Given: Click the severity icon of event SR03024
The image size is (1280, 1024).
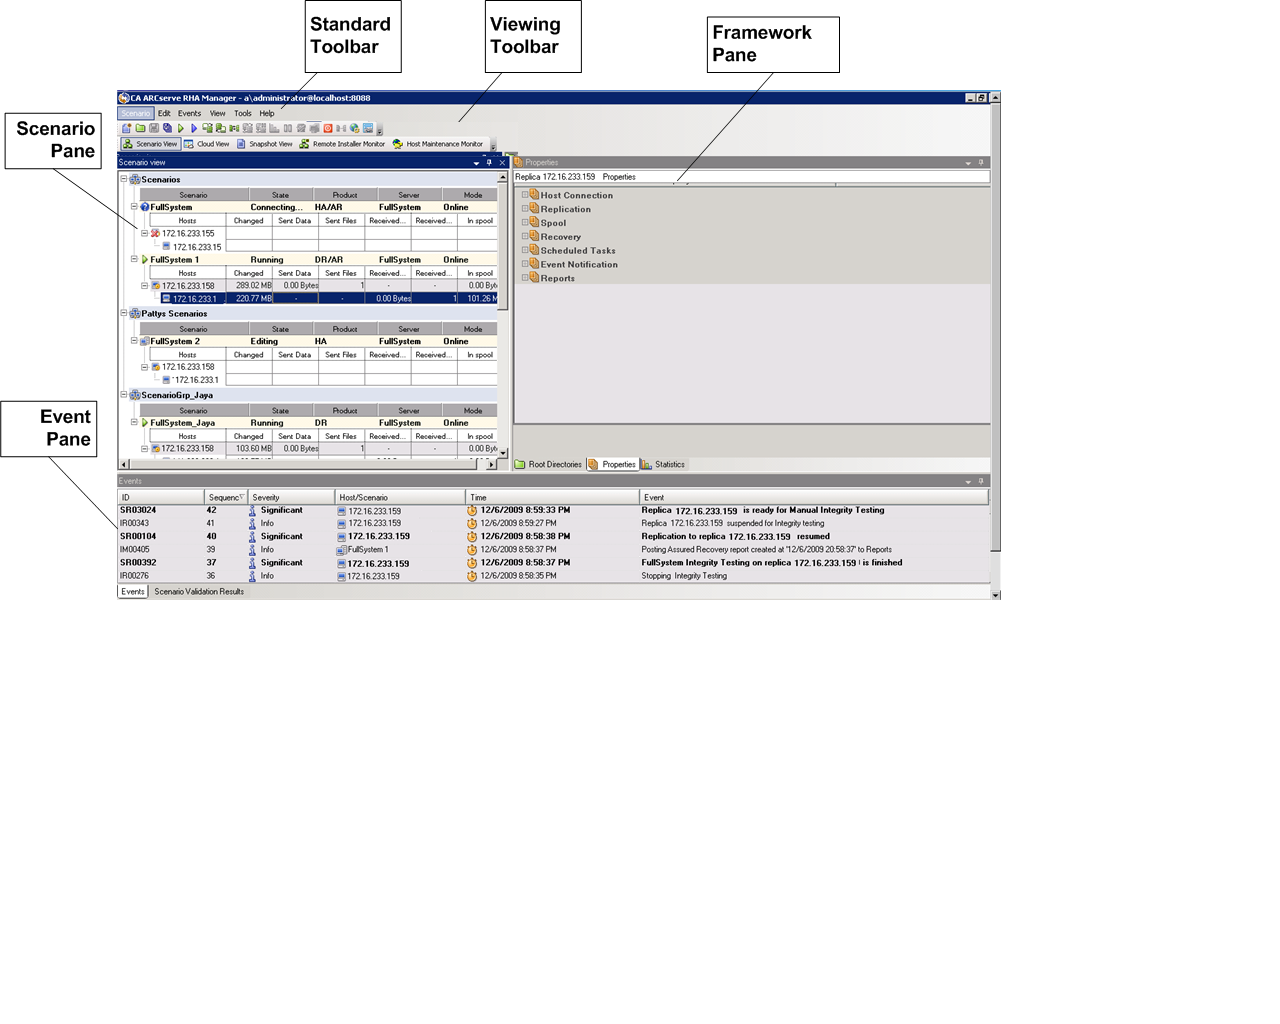Looking at the screenshot, I should 252,510.
